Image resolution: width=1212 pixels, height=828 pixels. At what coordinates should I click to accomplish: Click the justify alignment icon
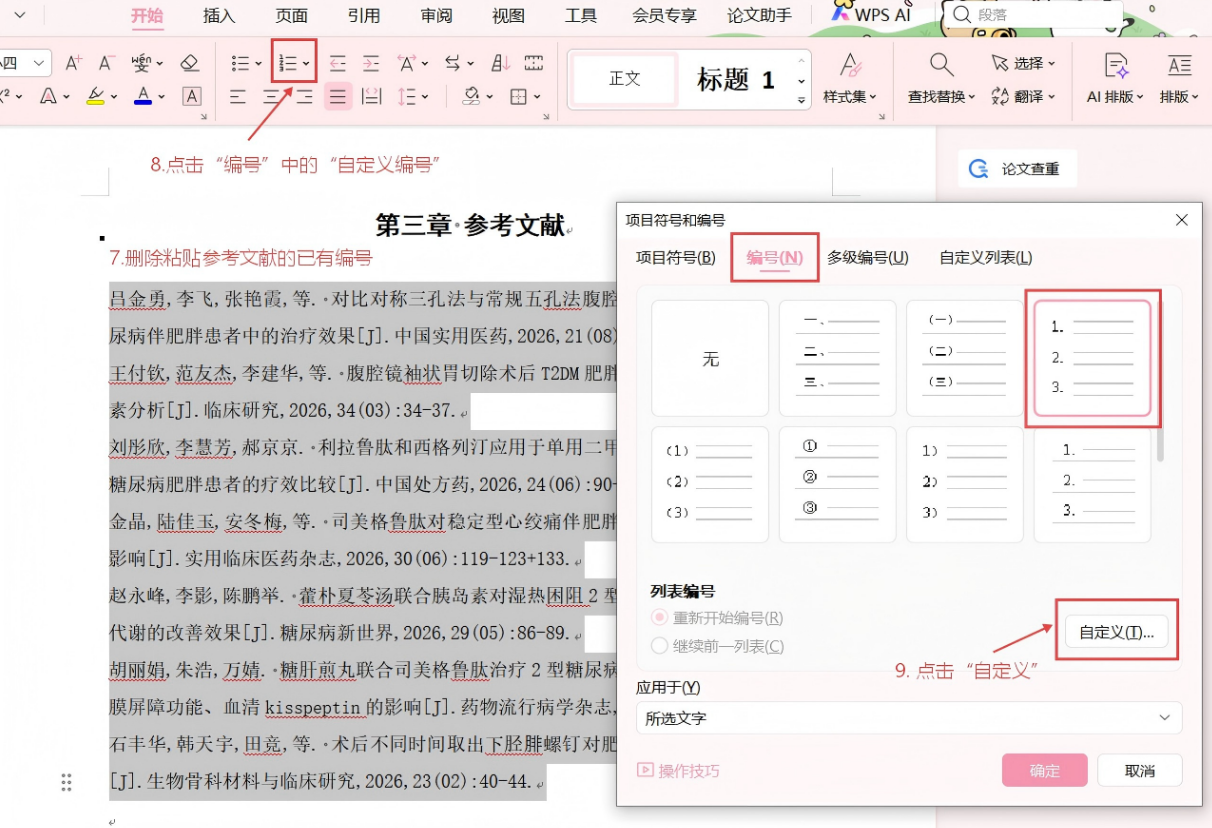coord(338,97)
